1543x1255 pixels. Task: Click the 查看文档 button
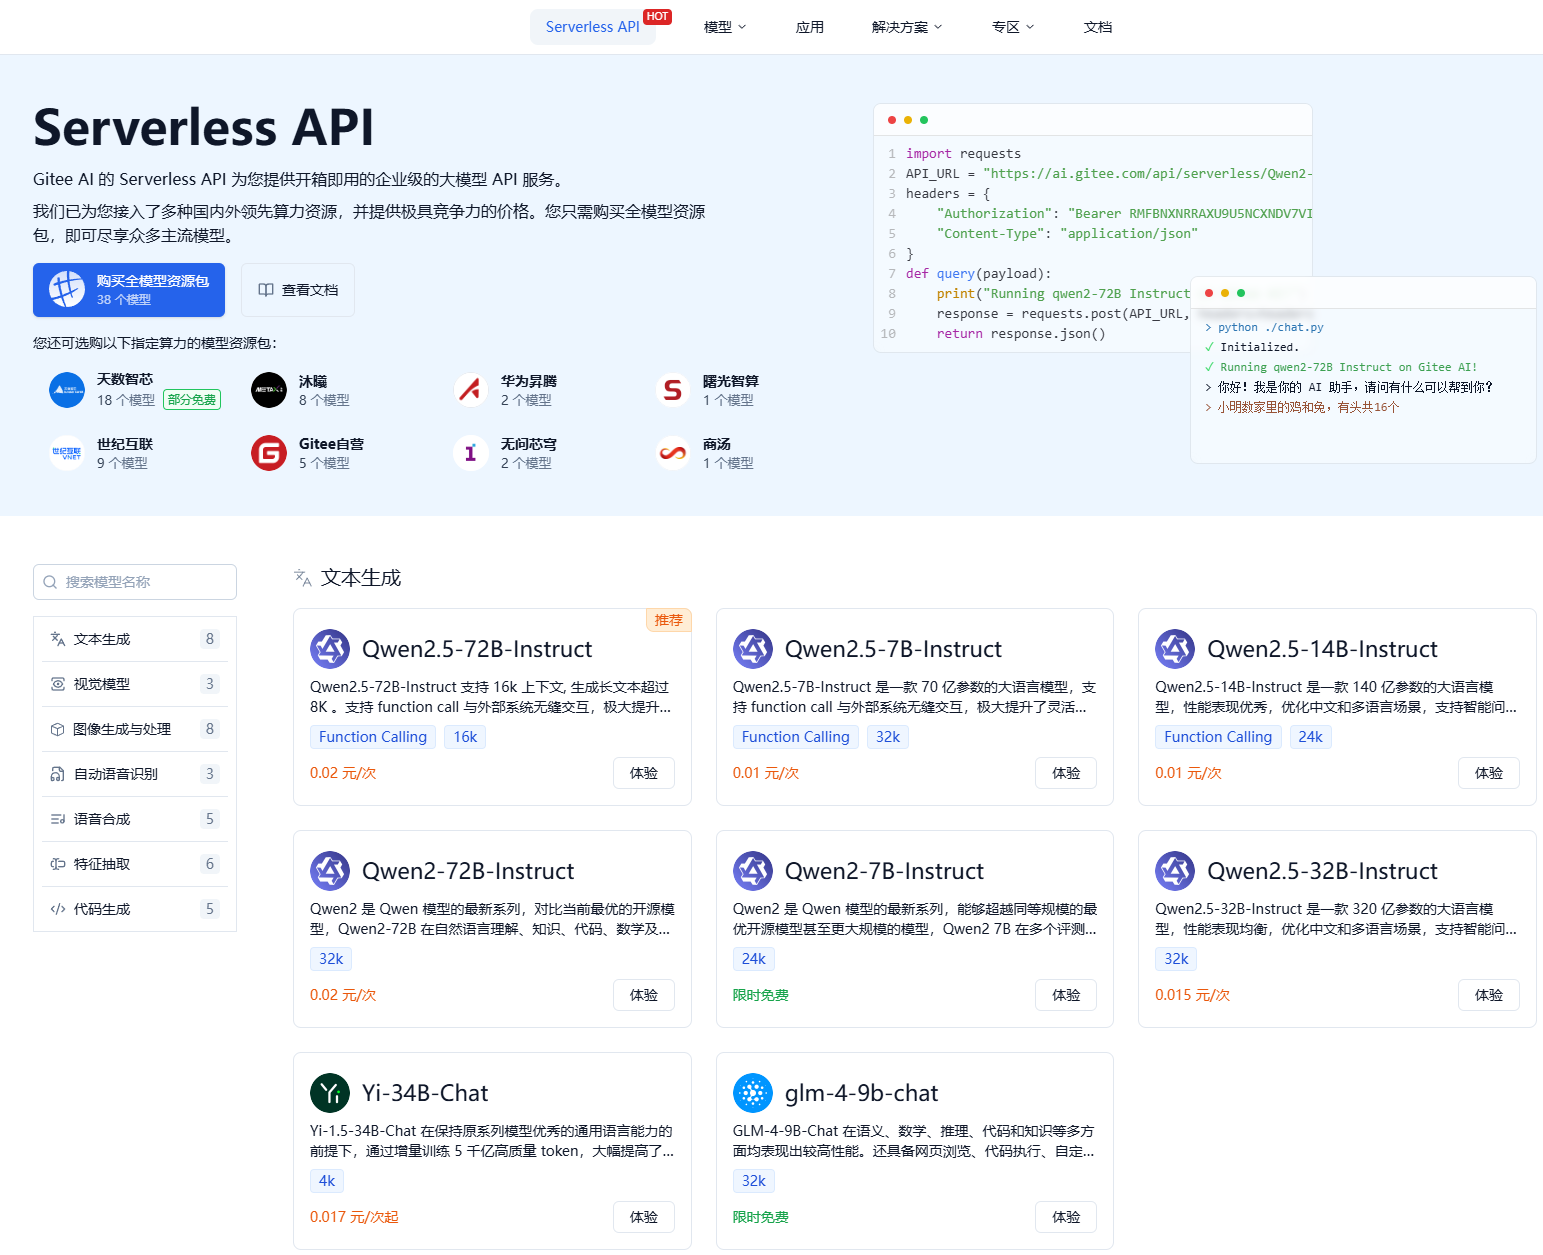(298, 290)
